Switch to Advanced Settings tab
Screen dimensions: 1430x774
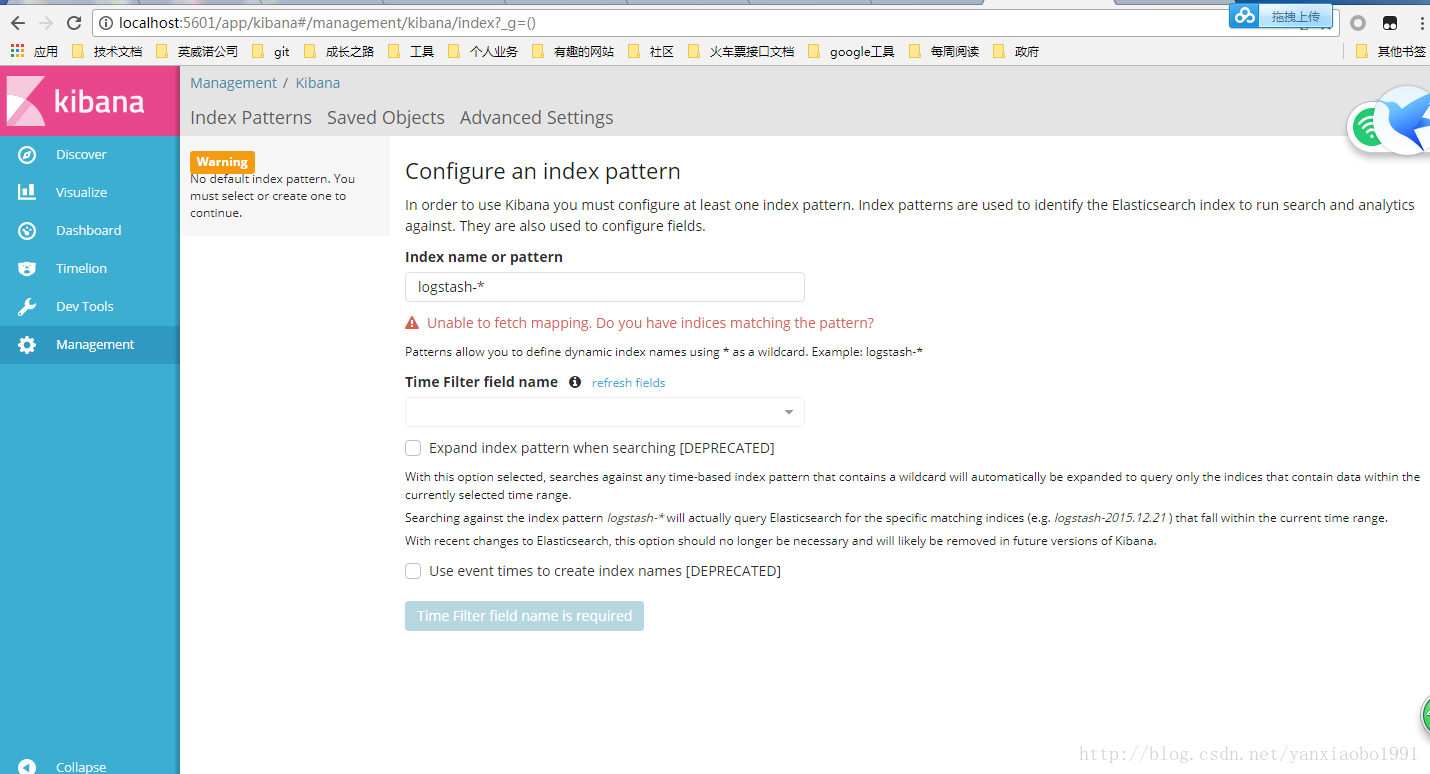coord(537,117)
